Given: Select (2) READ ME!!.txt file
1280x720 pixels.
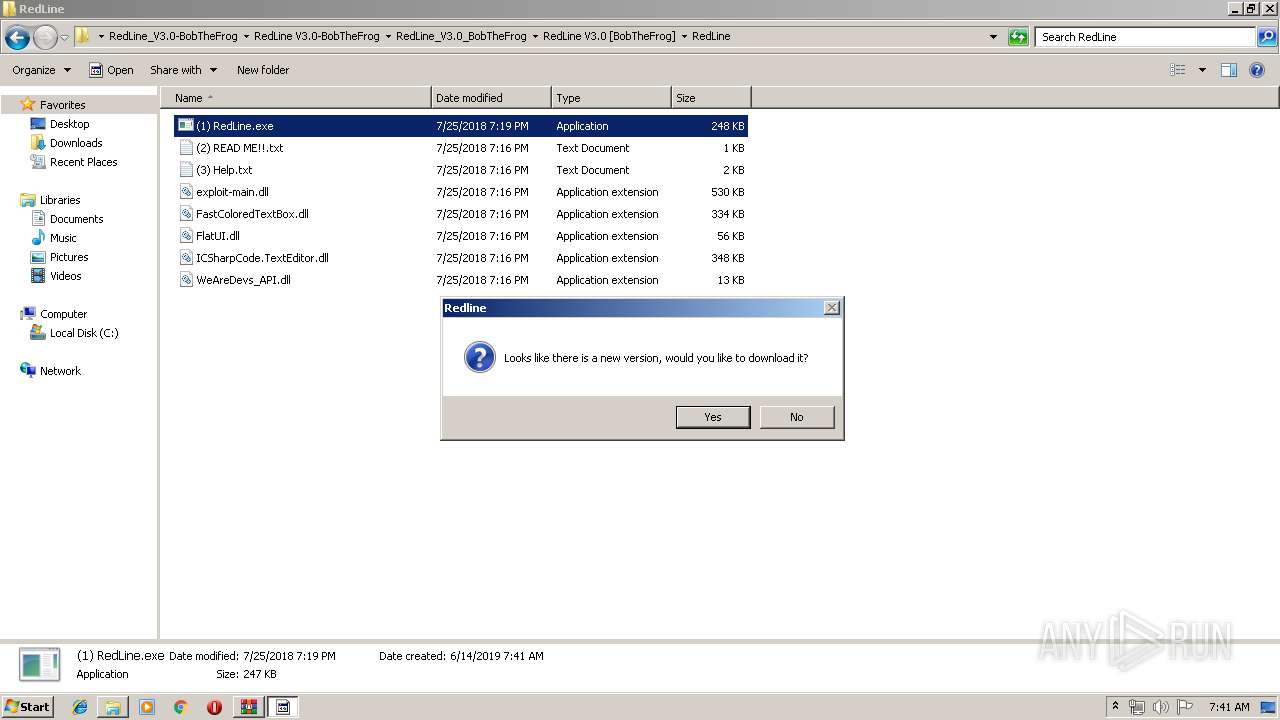Looking at the screenshot, I should (461, 148).
